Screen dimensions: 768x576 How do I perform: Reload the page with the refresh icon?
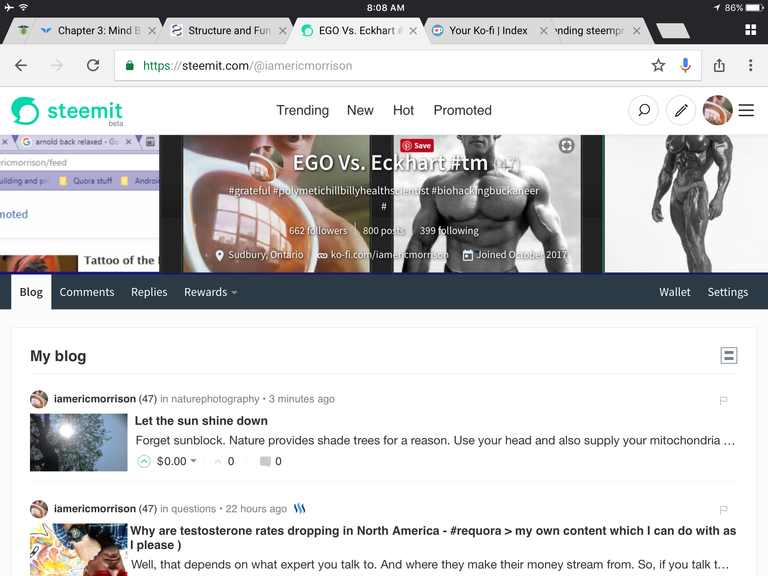[93, 66]
